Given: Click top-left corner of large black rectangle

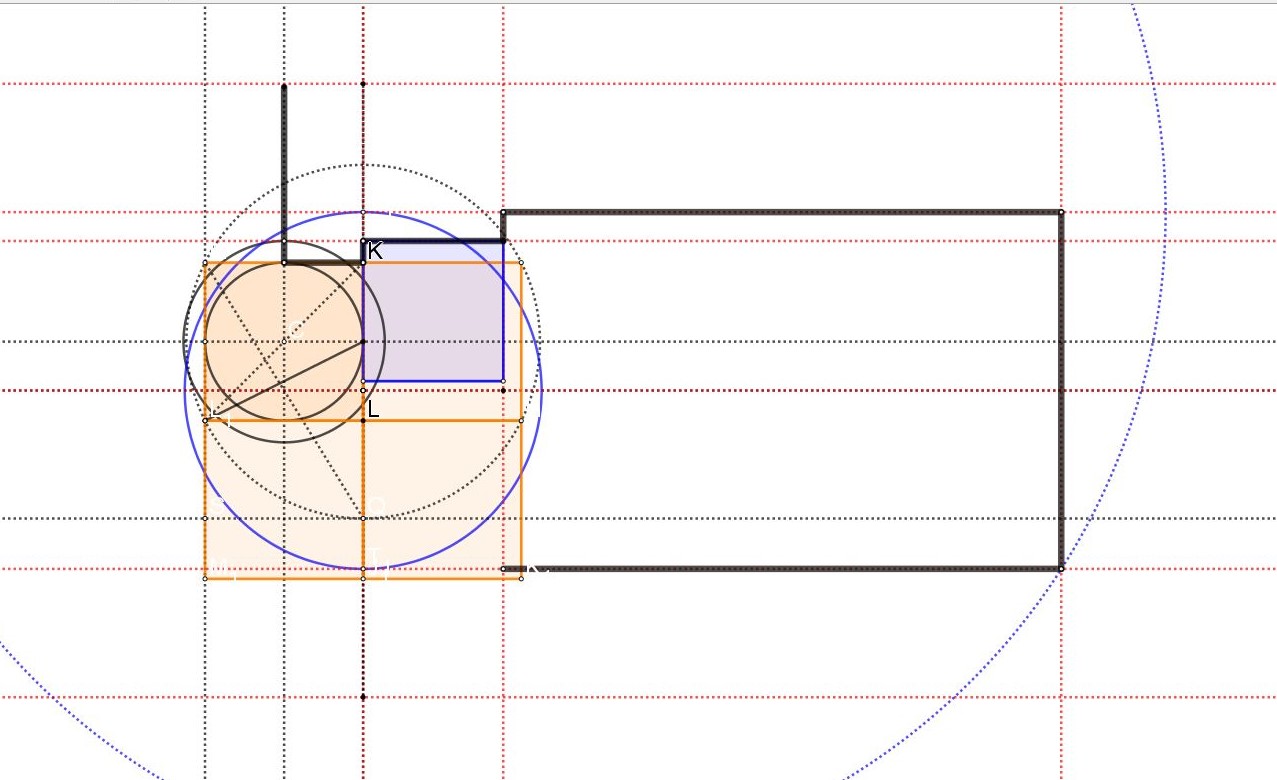Looking at the screenshot, I should pyautogui.click(x=503, y=212).
